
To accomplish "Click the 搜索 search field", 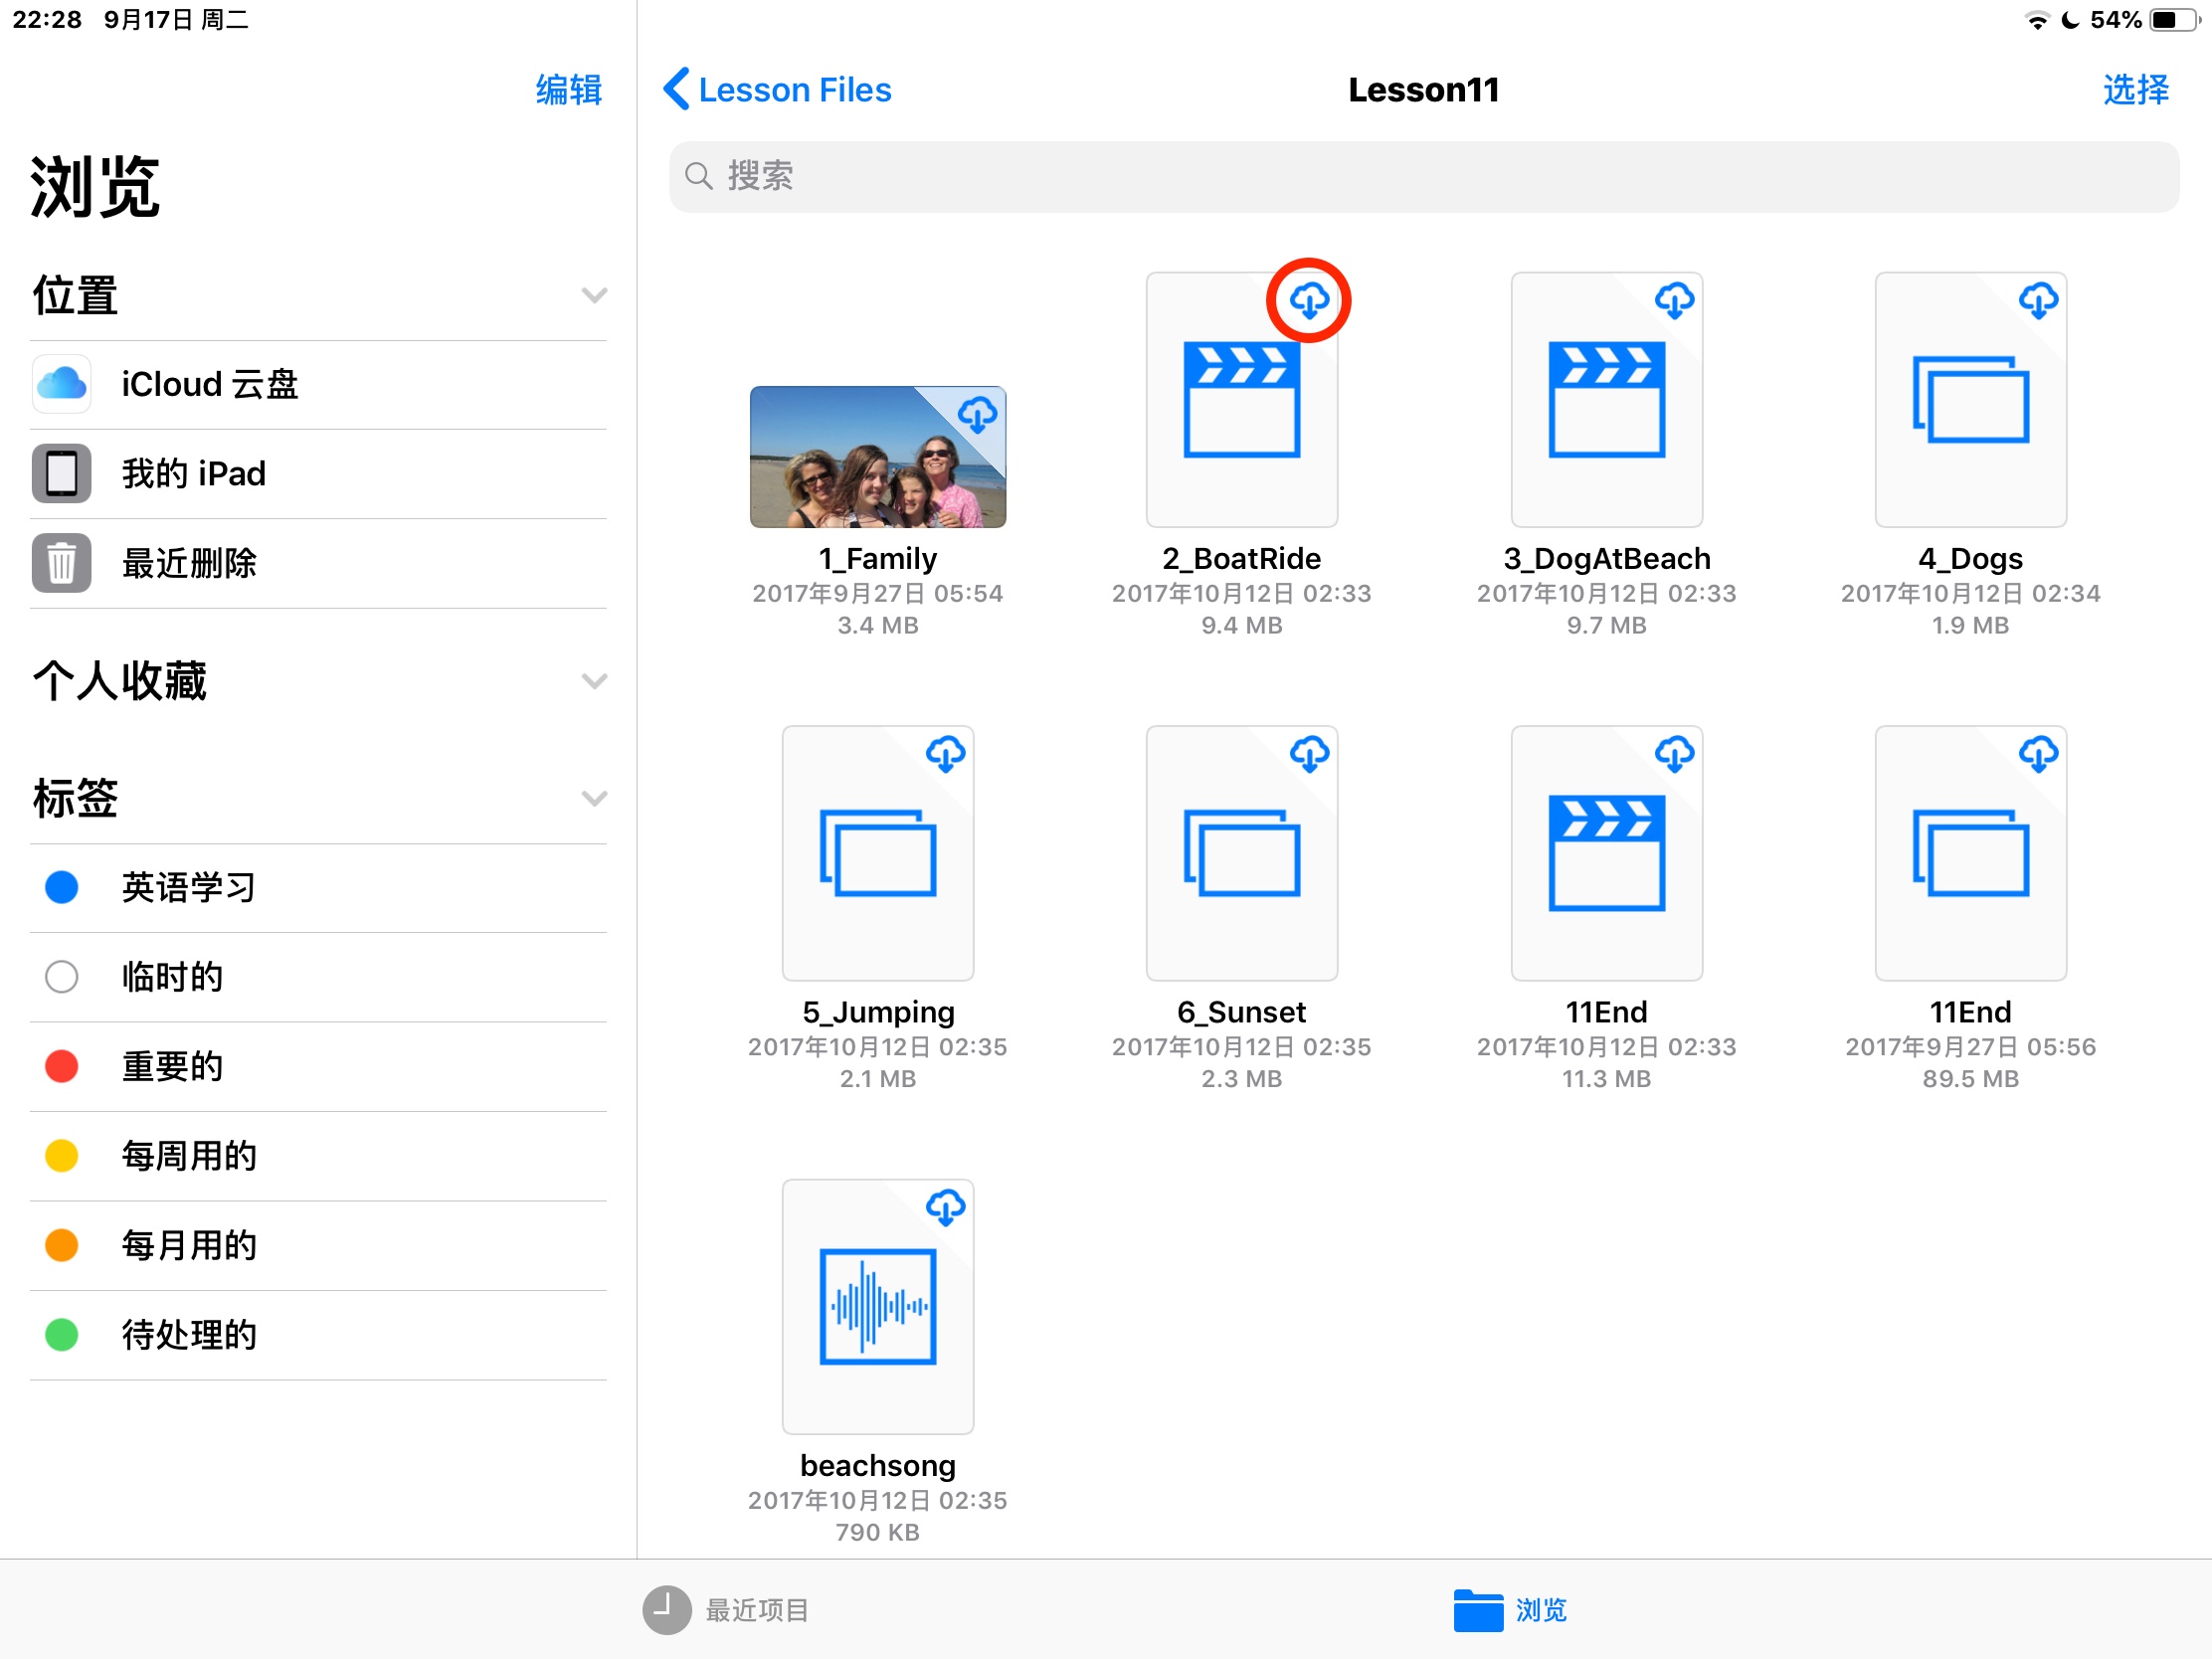I will [1422, 176].
